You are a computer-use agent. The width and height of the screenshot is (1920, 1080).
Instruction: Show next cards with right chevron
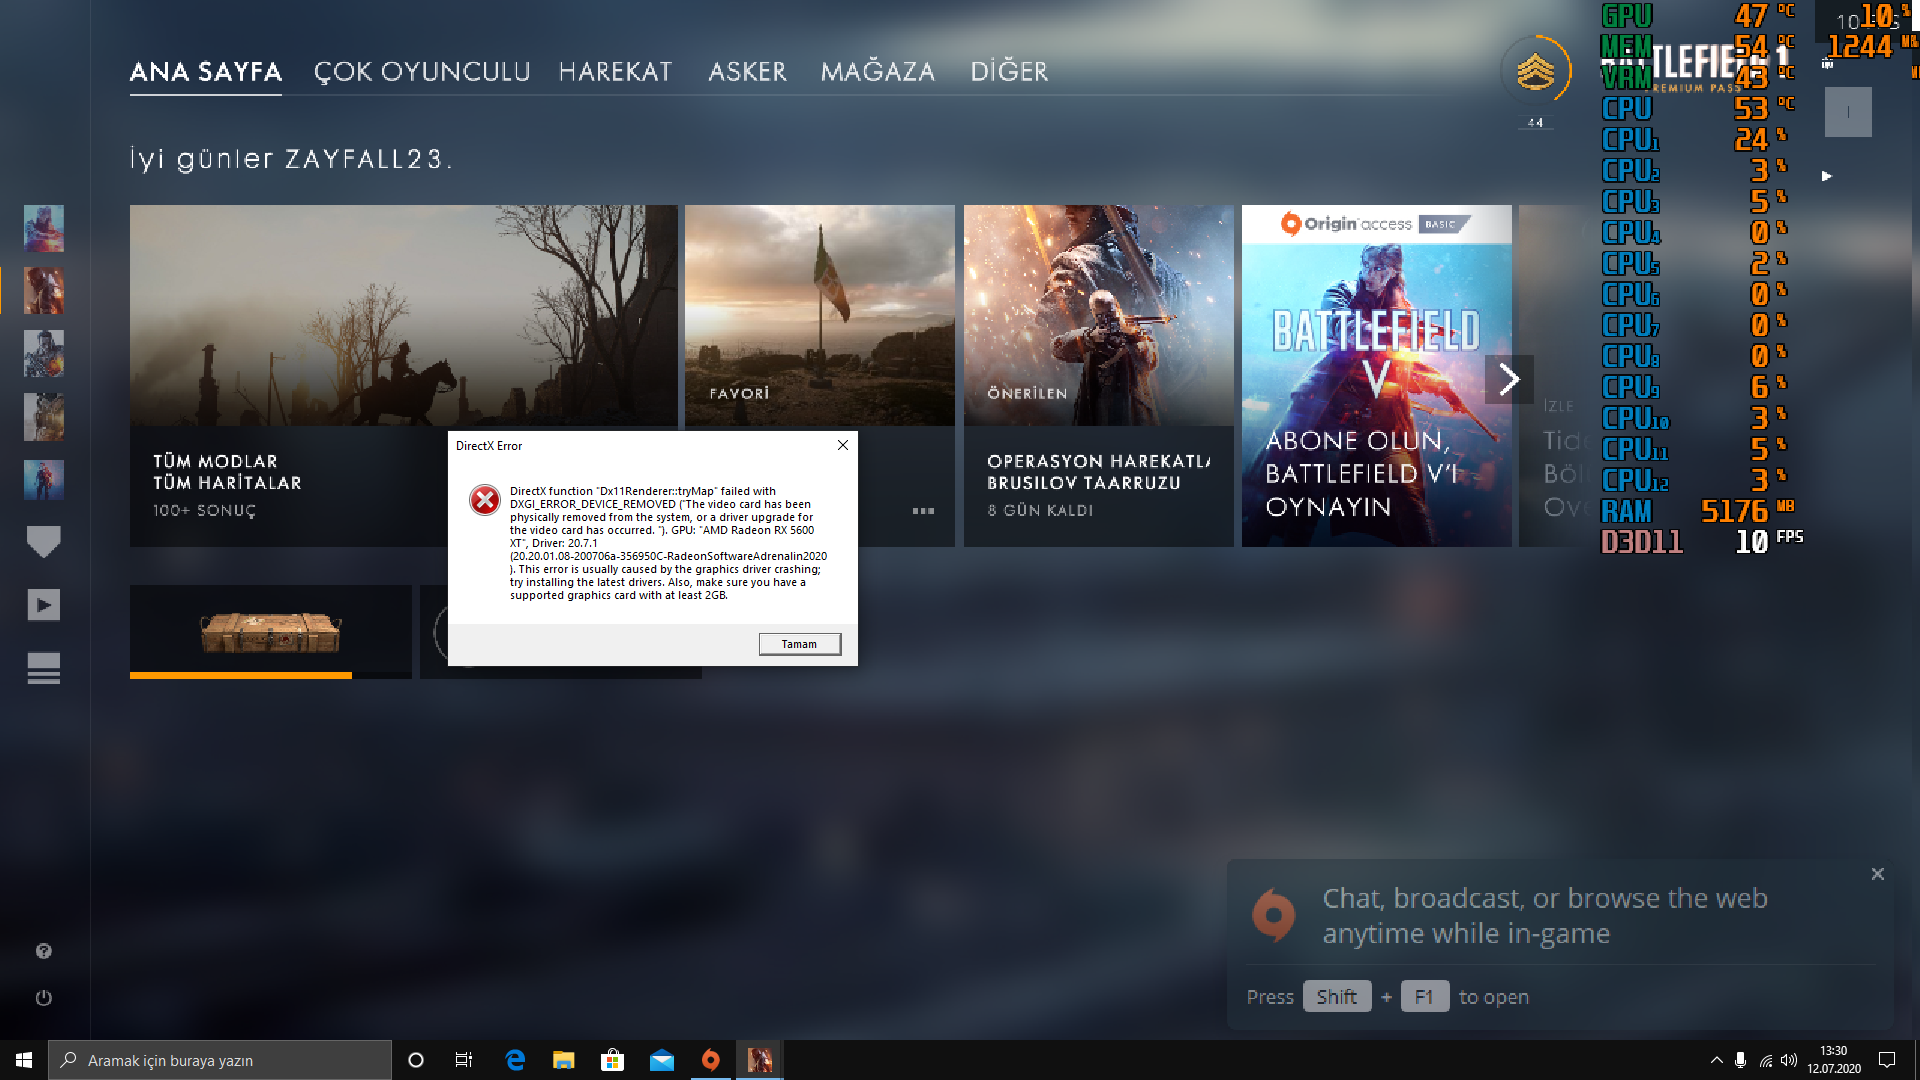[1509, 380]
